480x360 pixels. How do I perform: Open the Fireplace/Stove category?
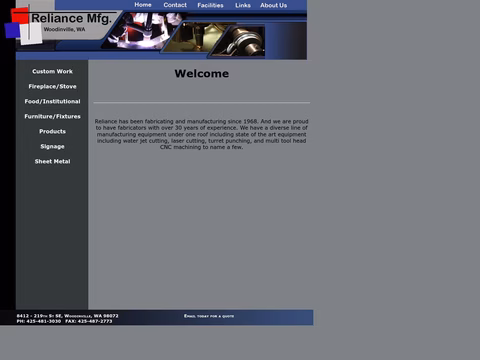[52, 86]
